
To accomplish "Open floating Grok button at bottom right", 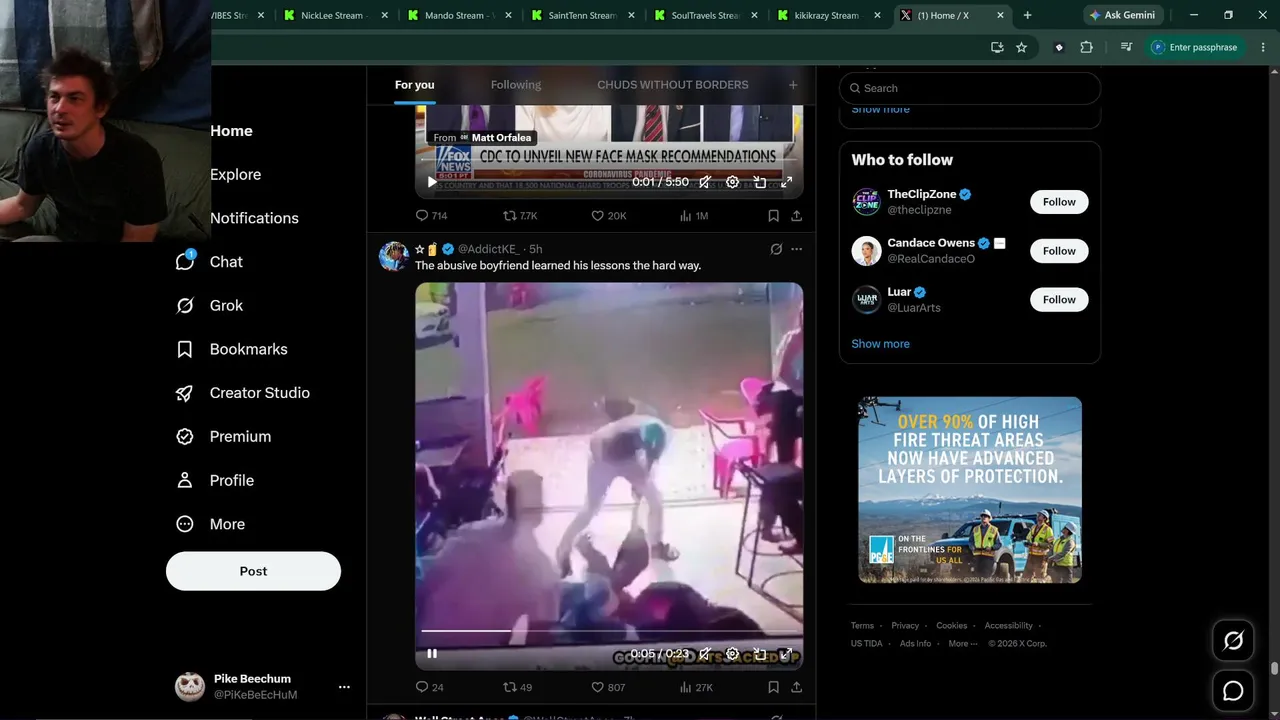I will (x=1233, y=641).
